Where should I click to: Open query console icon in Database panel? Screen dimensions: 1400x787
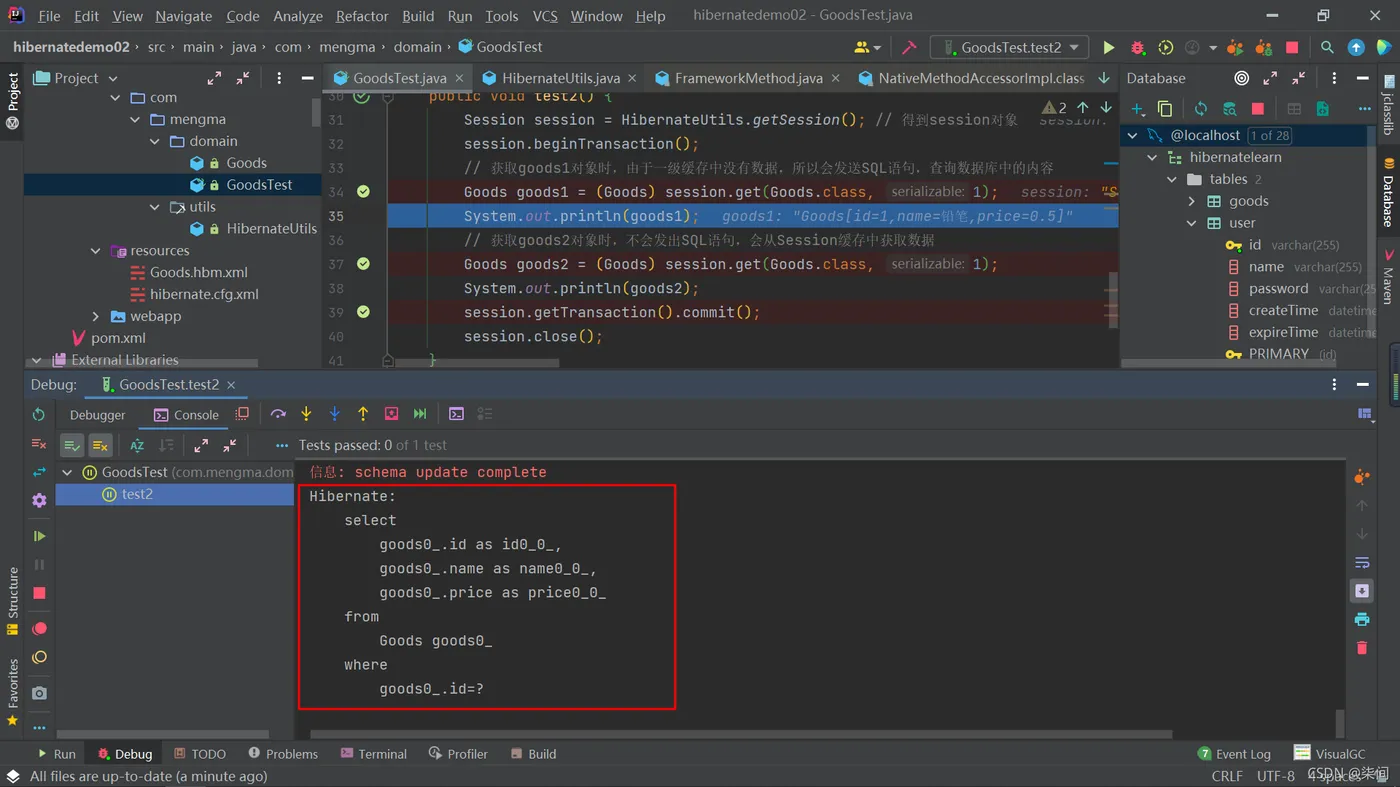1322,109
